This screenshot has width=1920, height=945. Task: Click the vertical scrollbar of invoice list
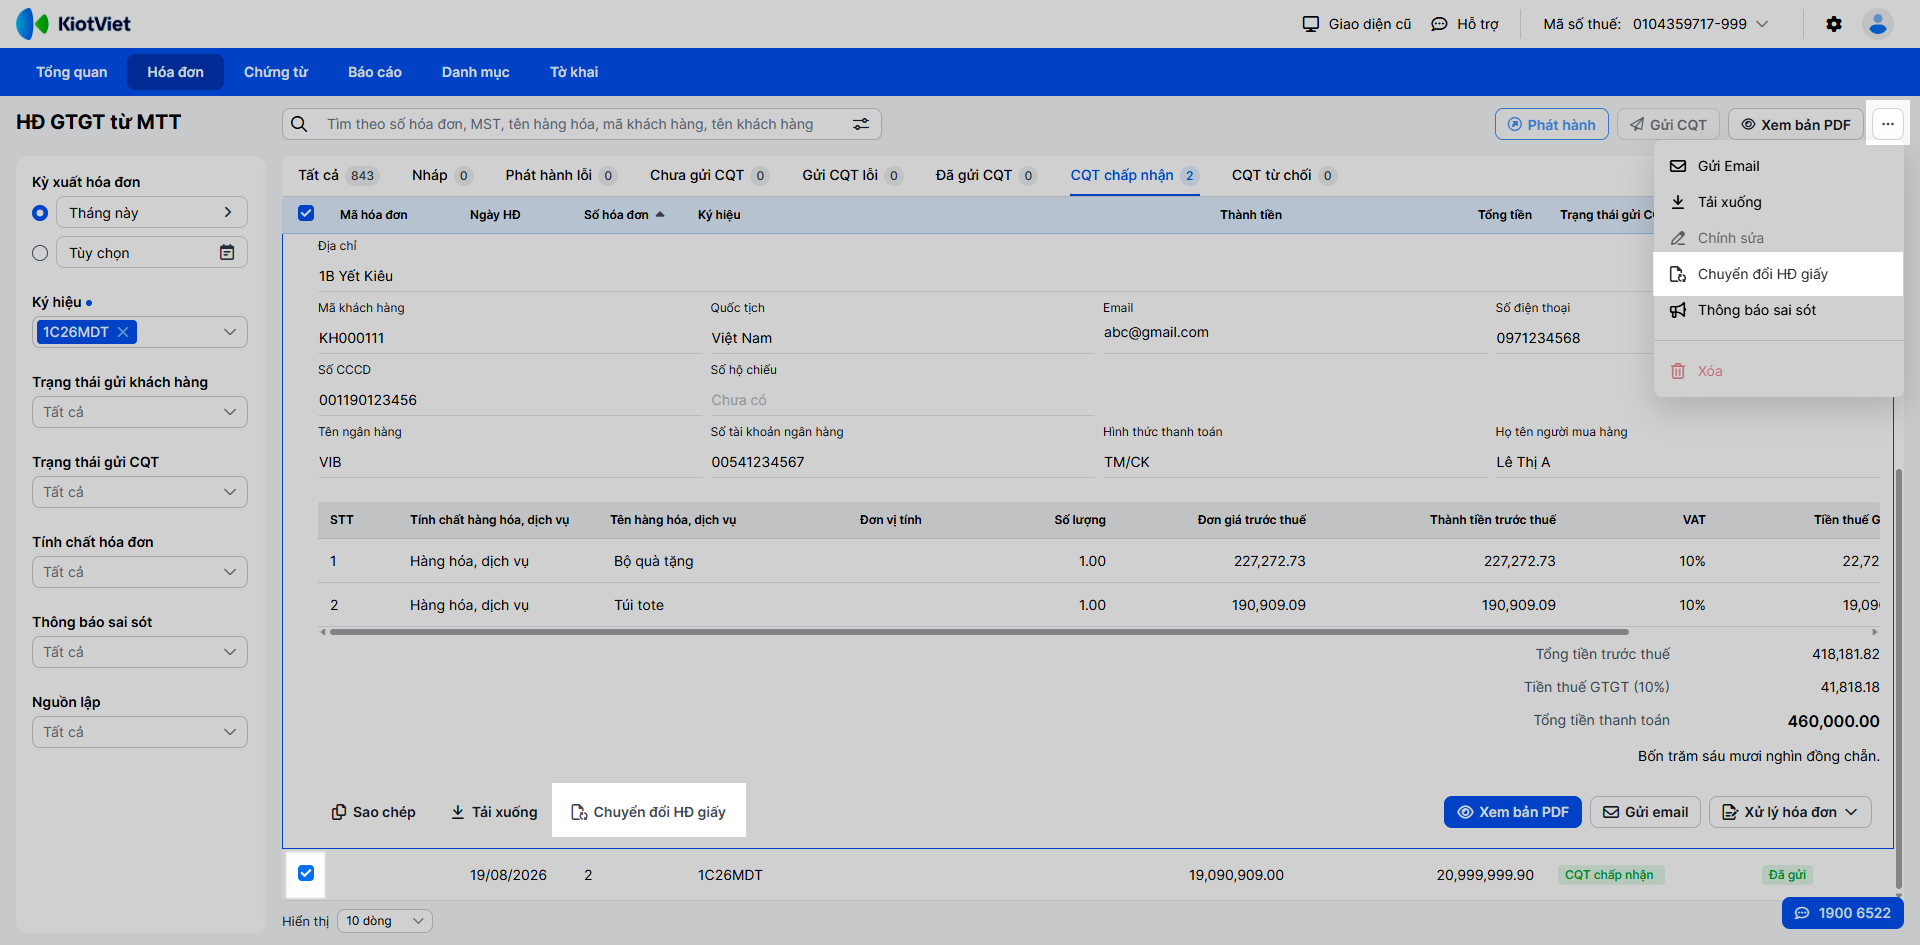point(1898,678)
